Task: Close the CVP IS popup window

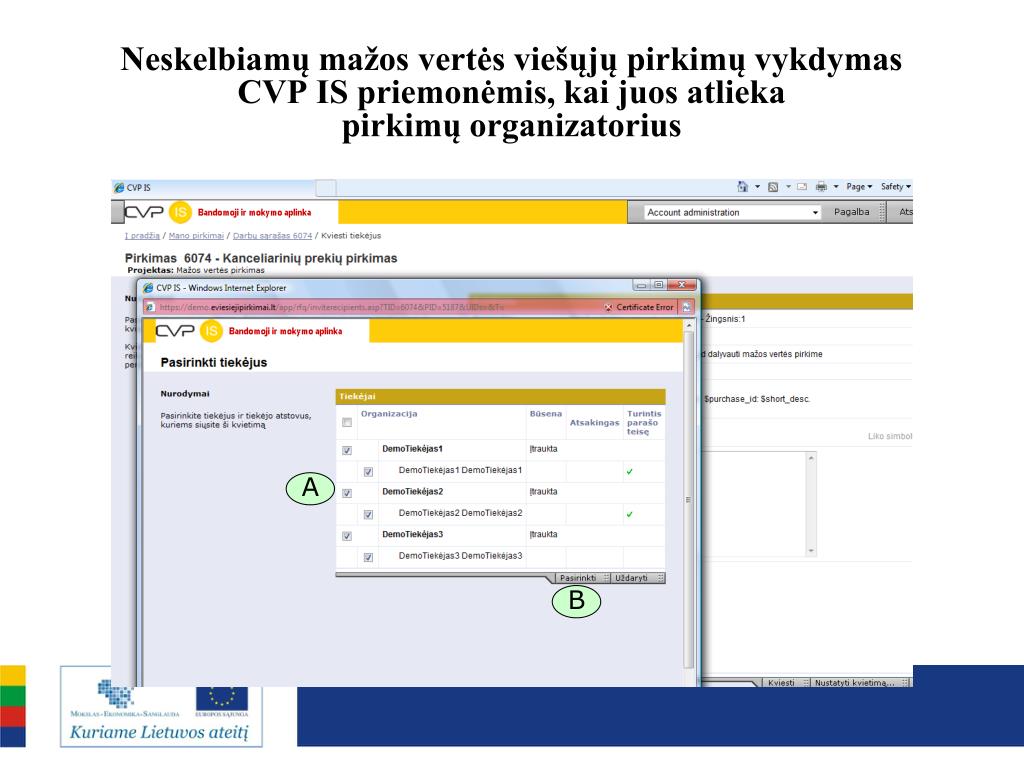Action: click(682, 285)
